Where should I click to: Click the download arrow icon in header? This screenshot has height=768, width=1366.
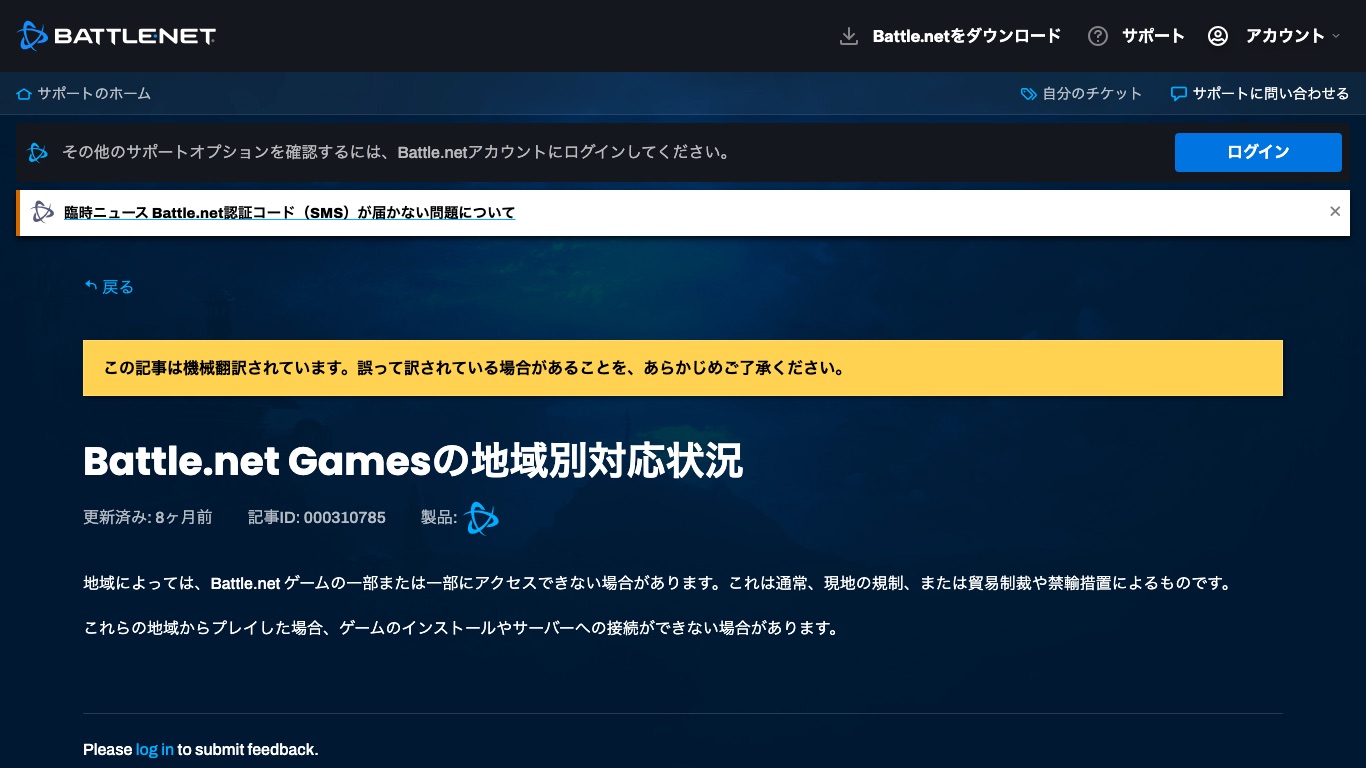click(849, 36)
